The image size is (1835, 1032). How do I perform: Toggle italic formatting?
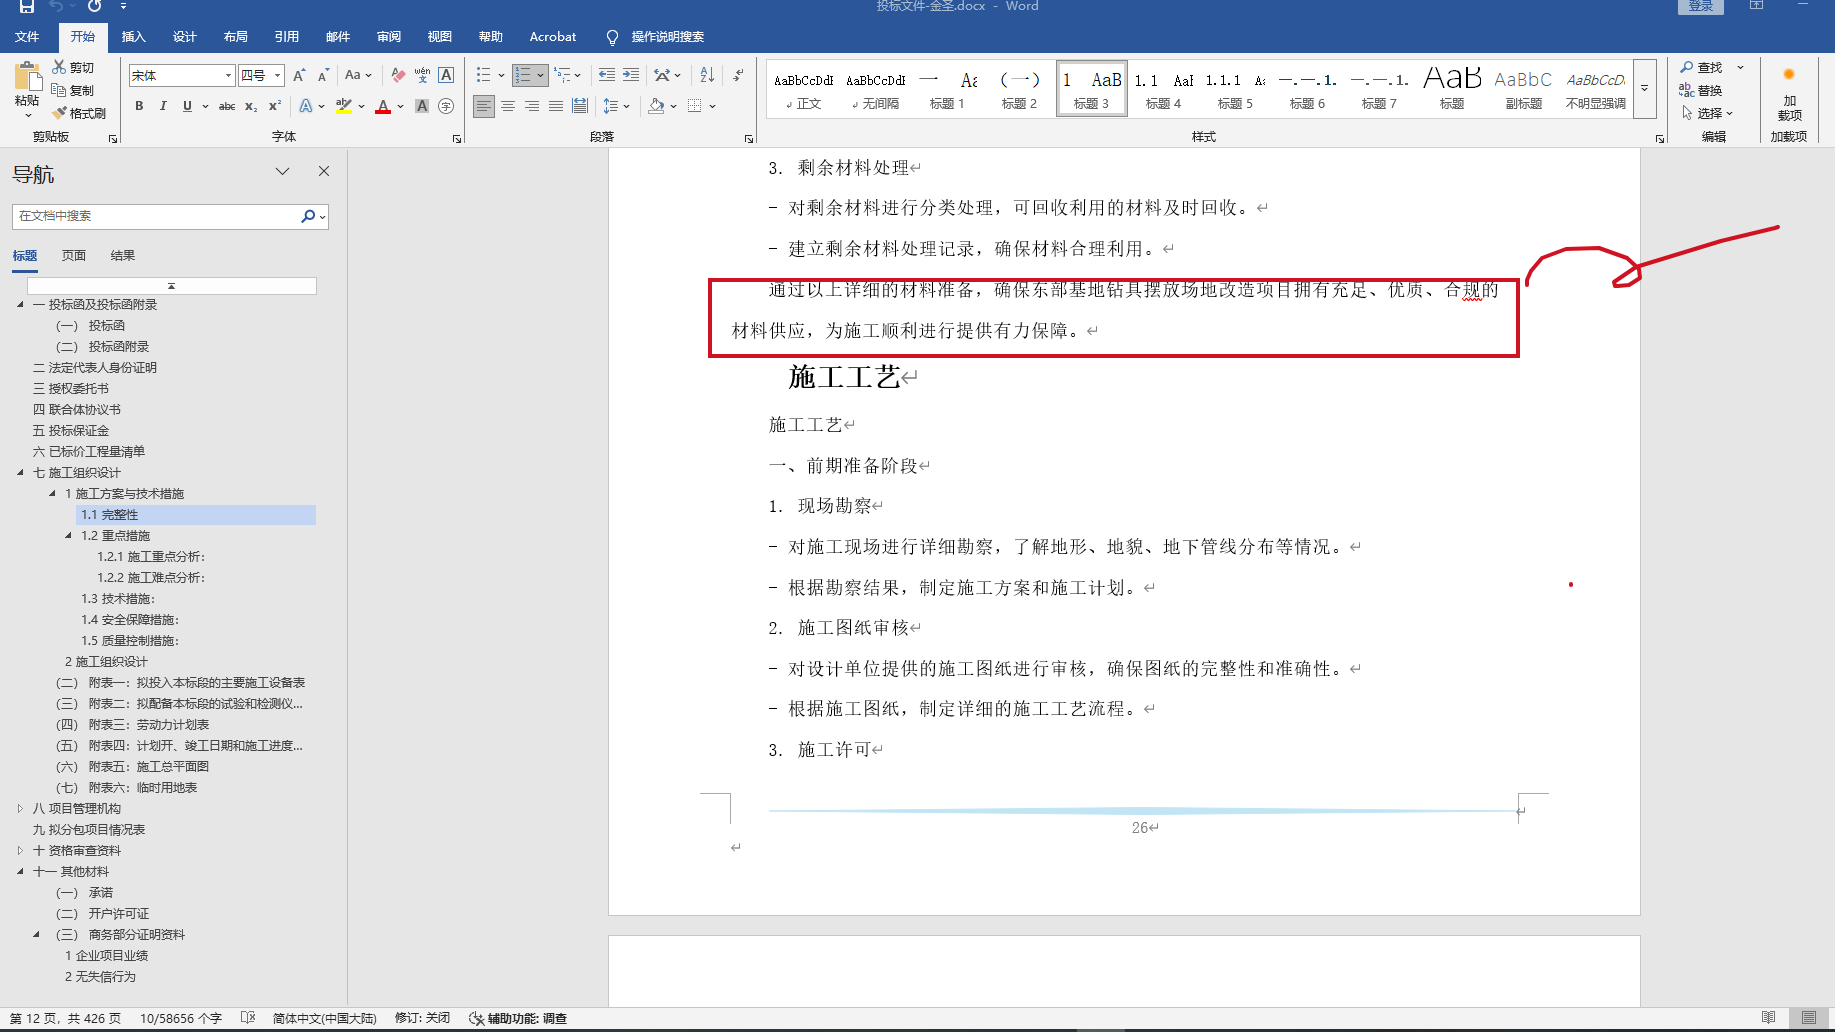pyautogui.click(x=163, y=106)
